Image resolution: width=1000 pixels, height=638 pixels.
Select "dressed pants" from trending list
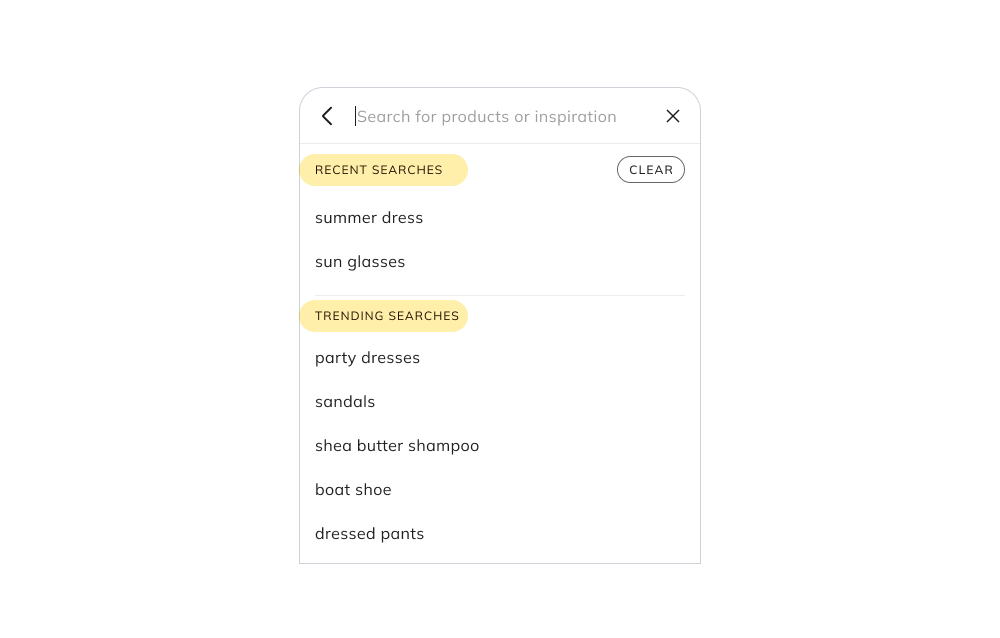pyautogui.click(x=370, y=534)
